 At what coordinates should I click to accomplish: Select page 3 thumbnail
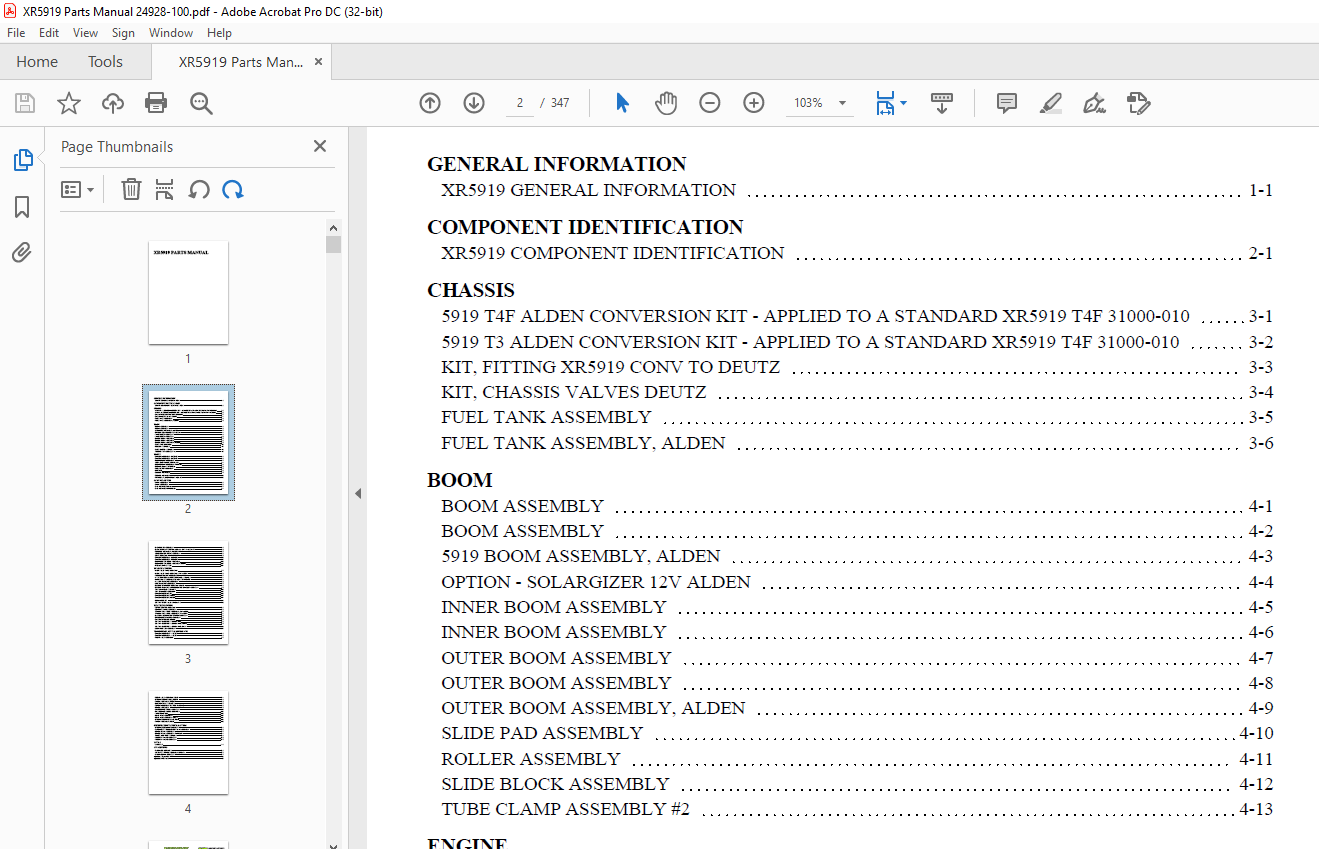188,593
